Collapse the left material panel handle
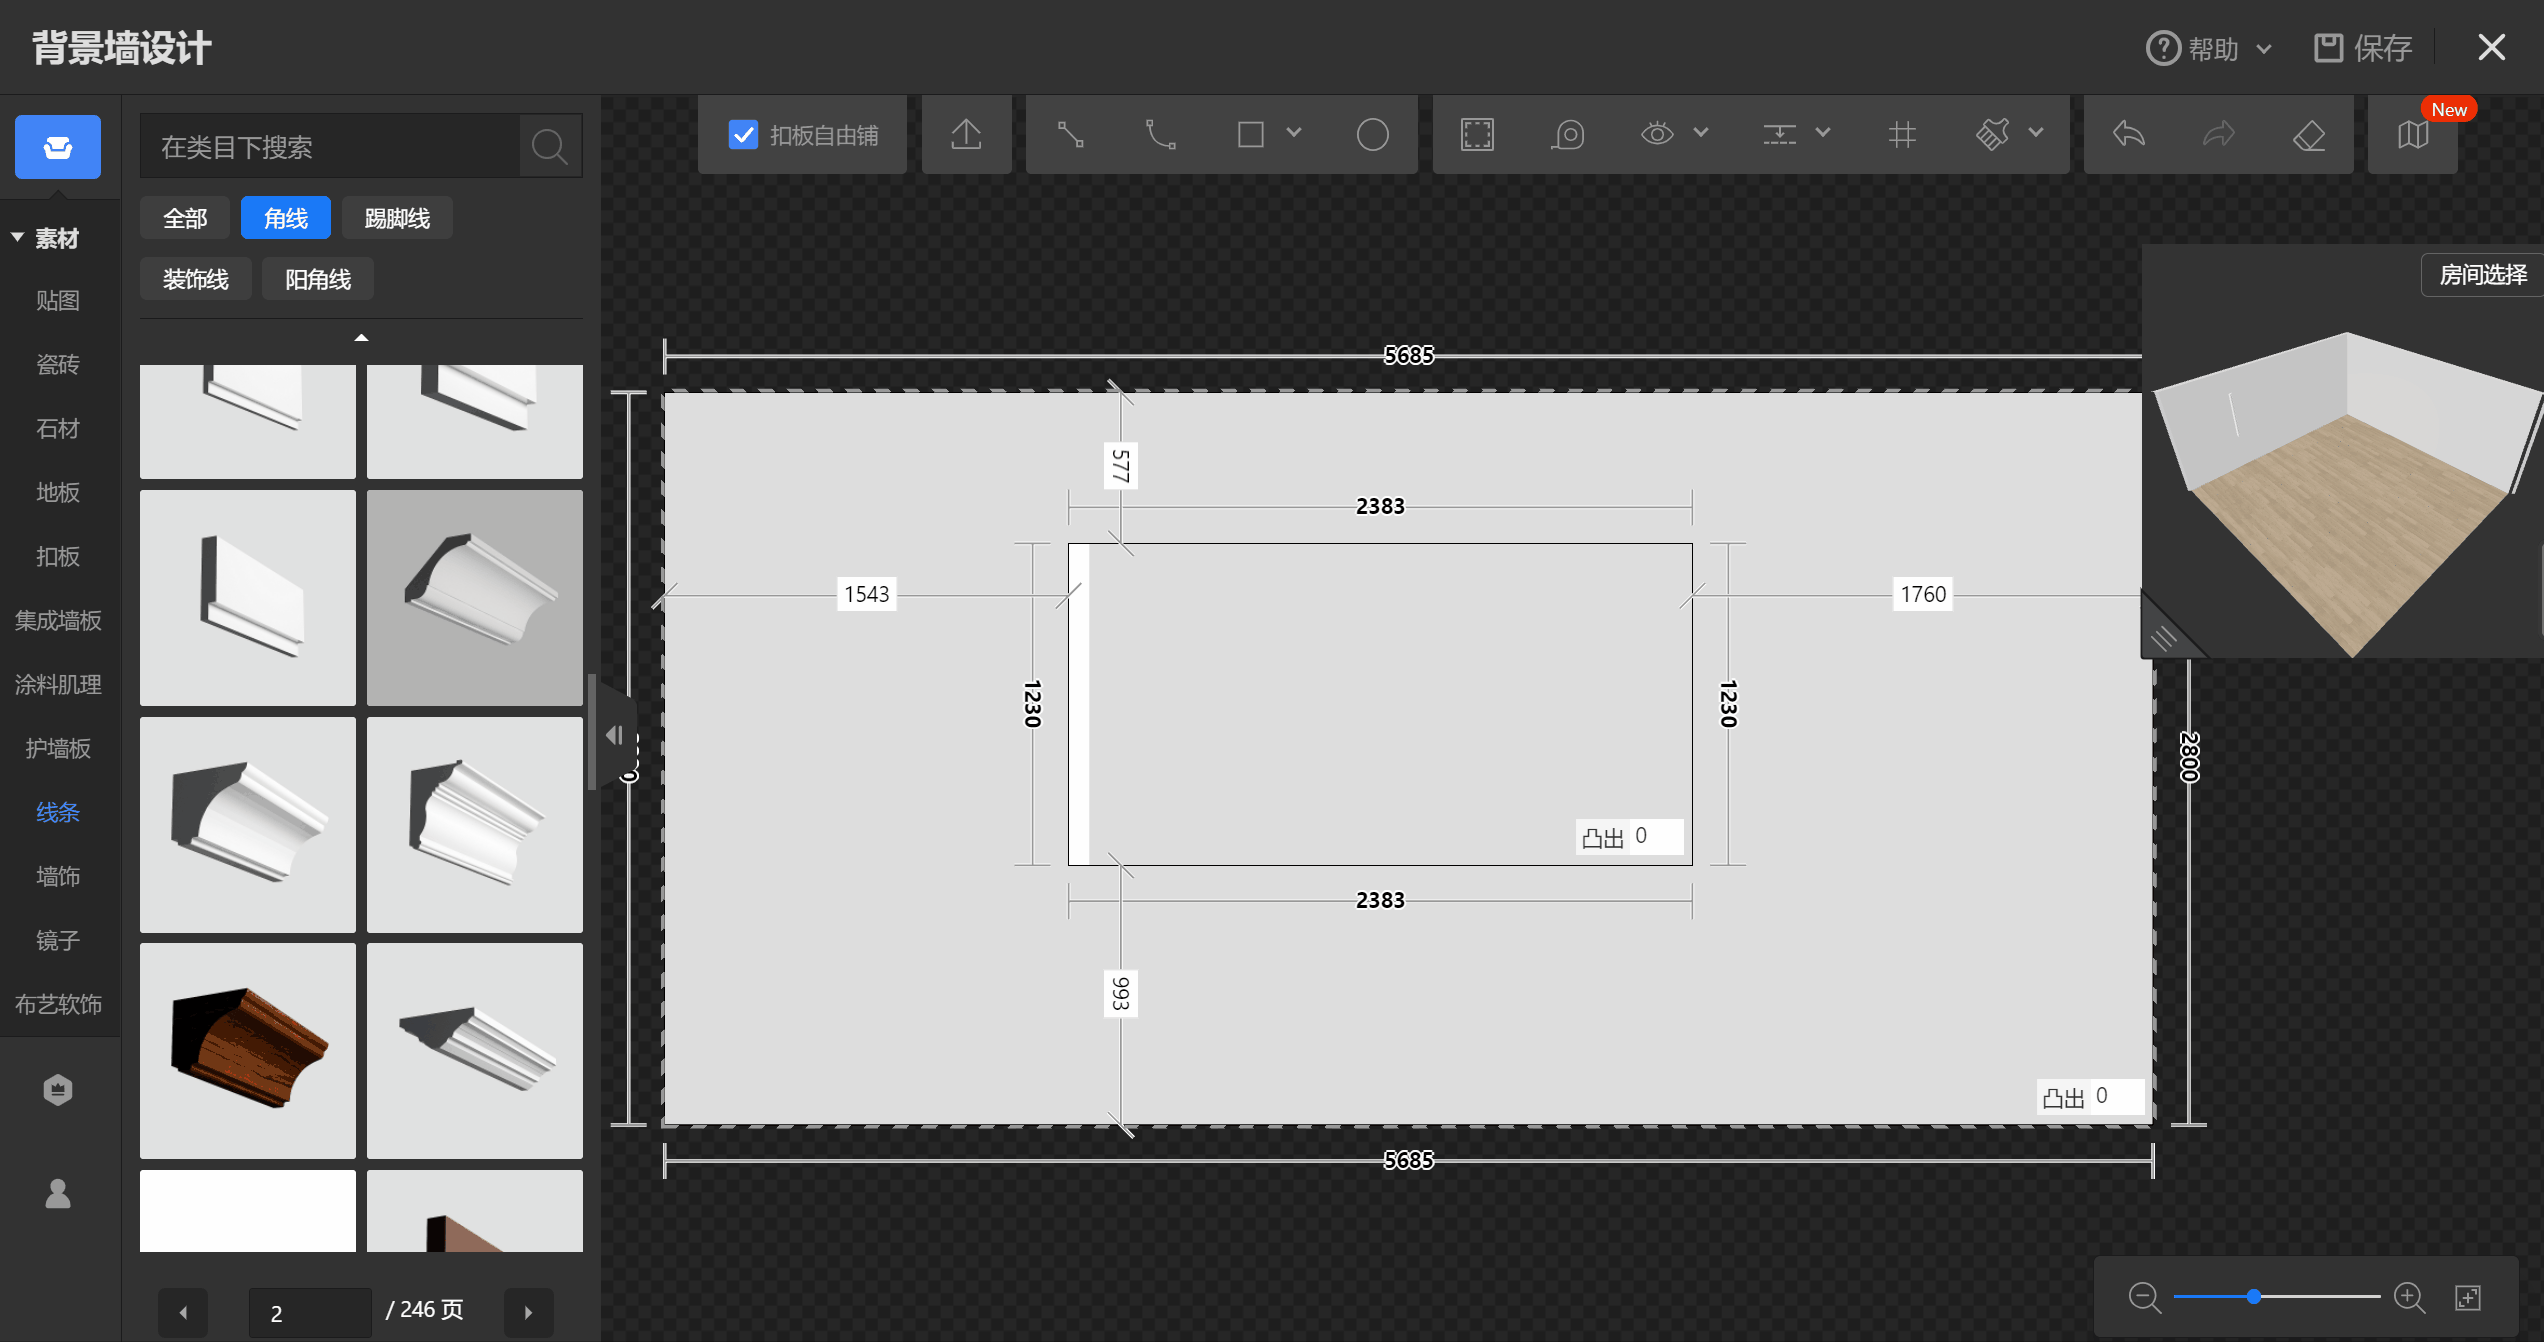2544x1342 pixels. click(x=614, y=736)
